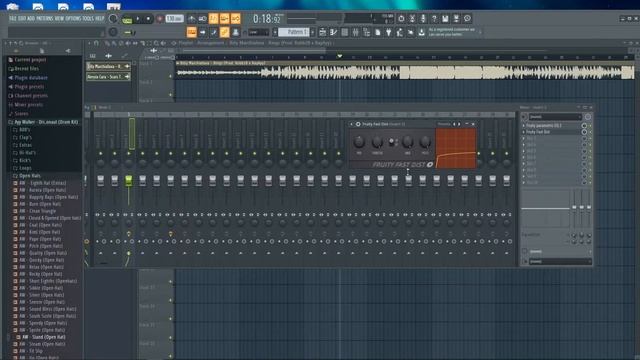Select first pattern clip in playlist picker
Screen dimensions: 640x360
[108, 66]
